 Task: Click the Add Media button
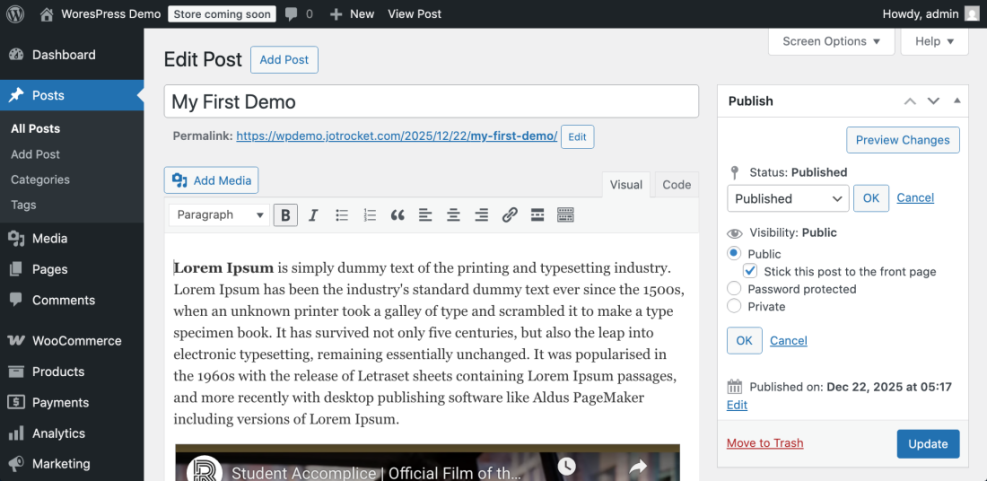211,181
